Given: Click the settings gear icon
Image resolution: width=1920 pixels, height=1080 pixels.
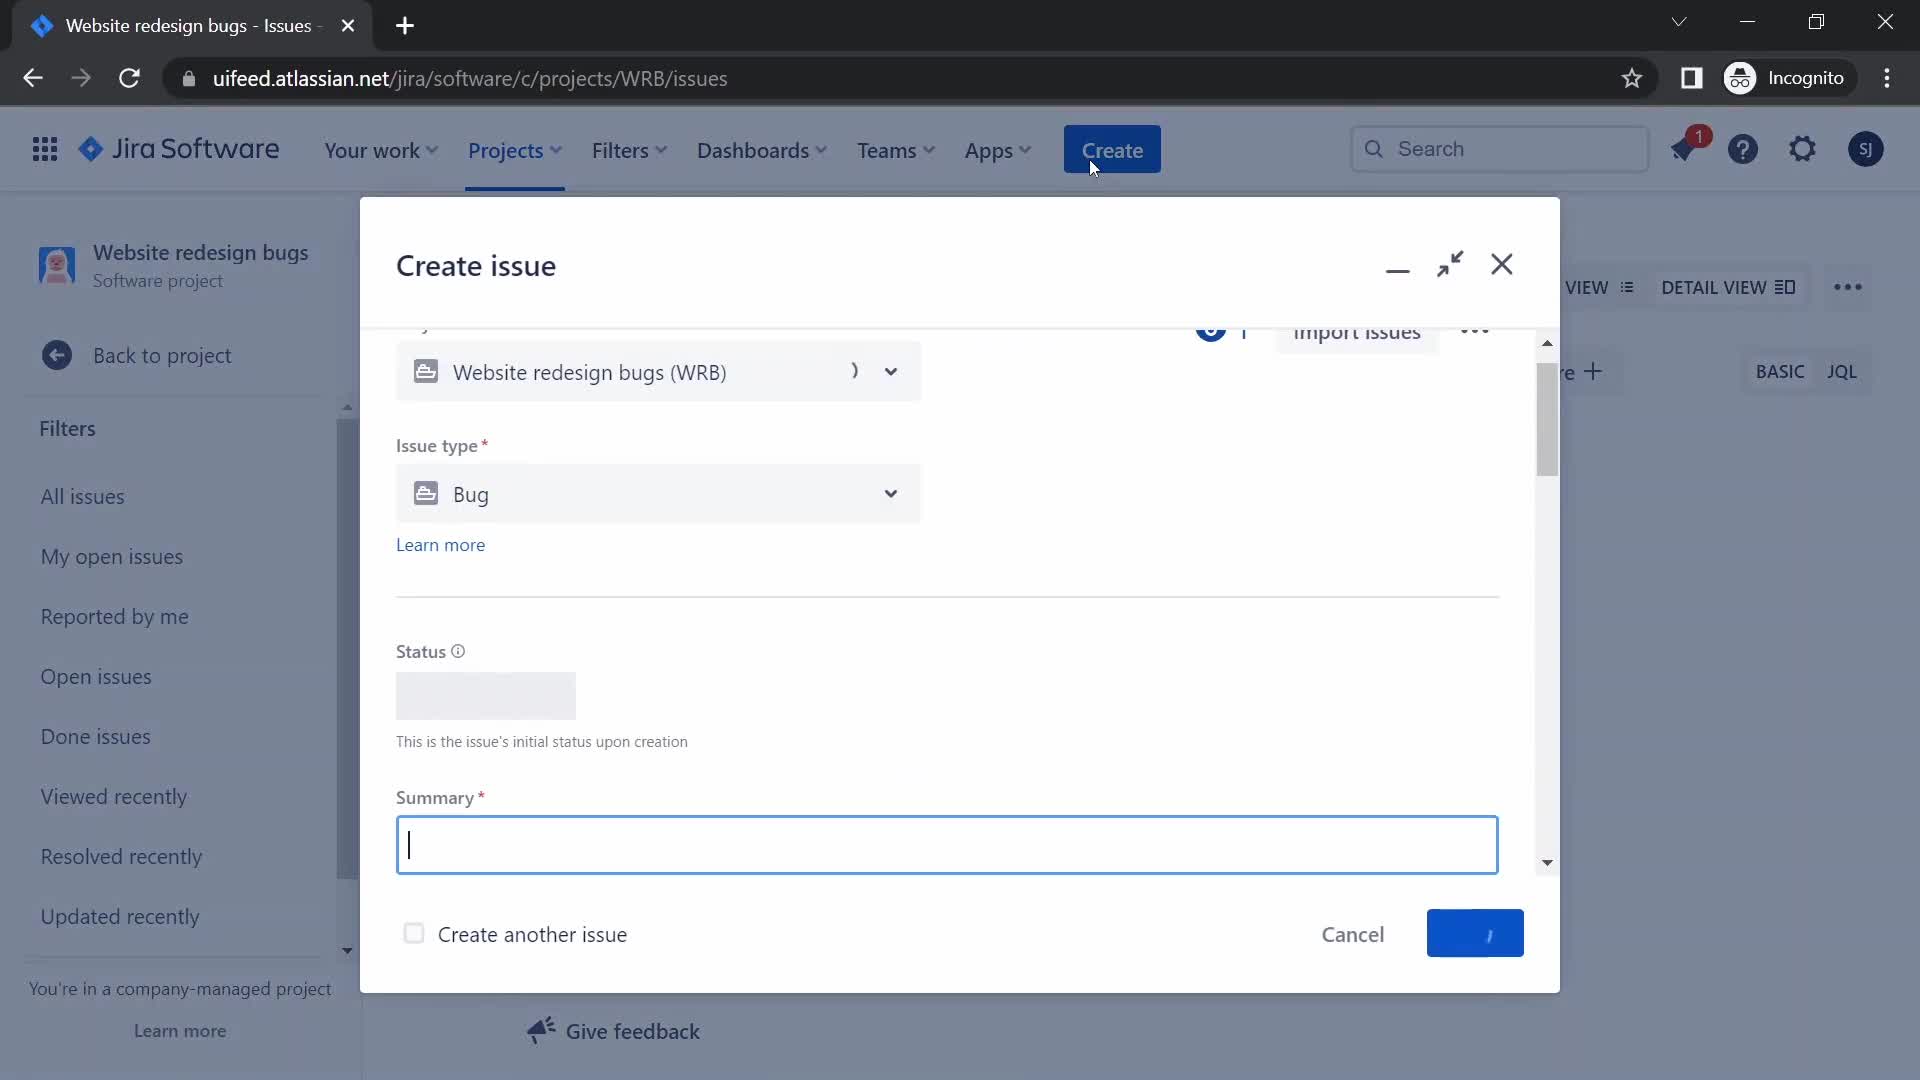Looking at the screenshot, I should (1803, 149).
